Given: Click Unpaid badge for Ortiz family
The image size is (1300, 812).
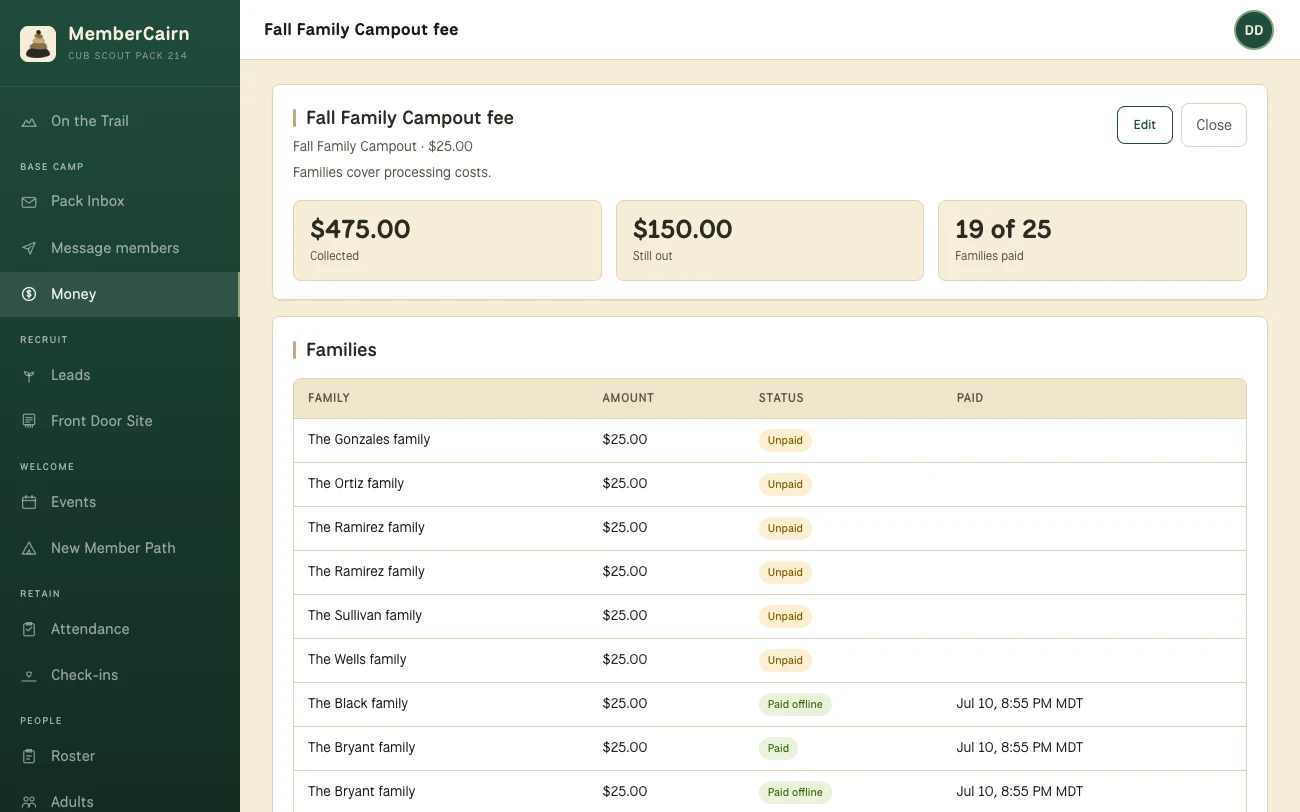Looking at the screenshot, I should [785, 484].
